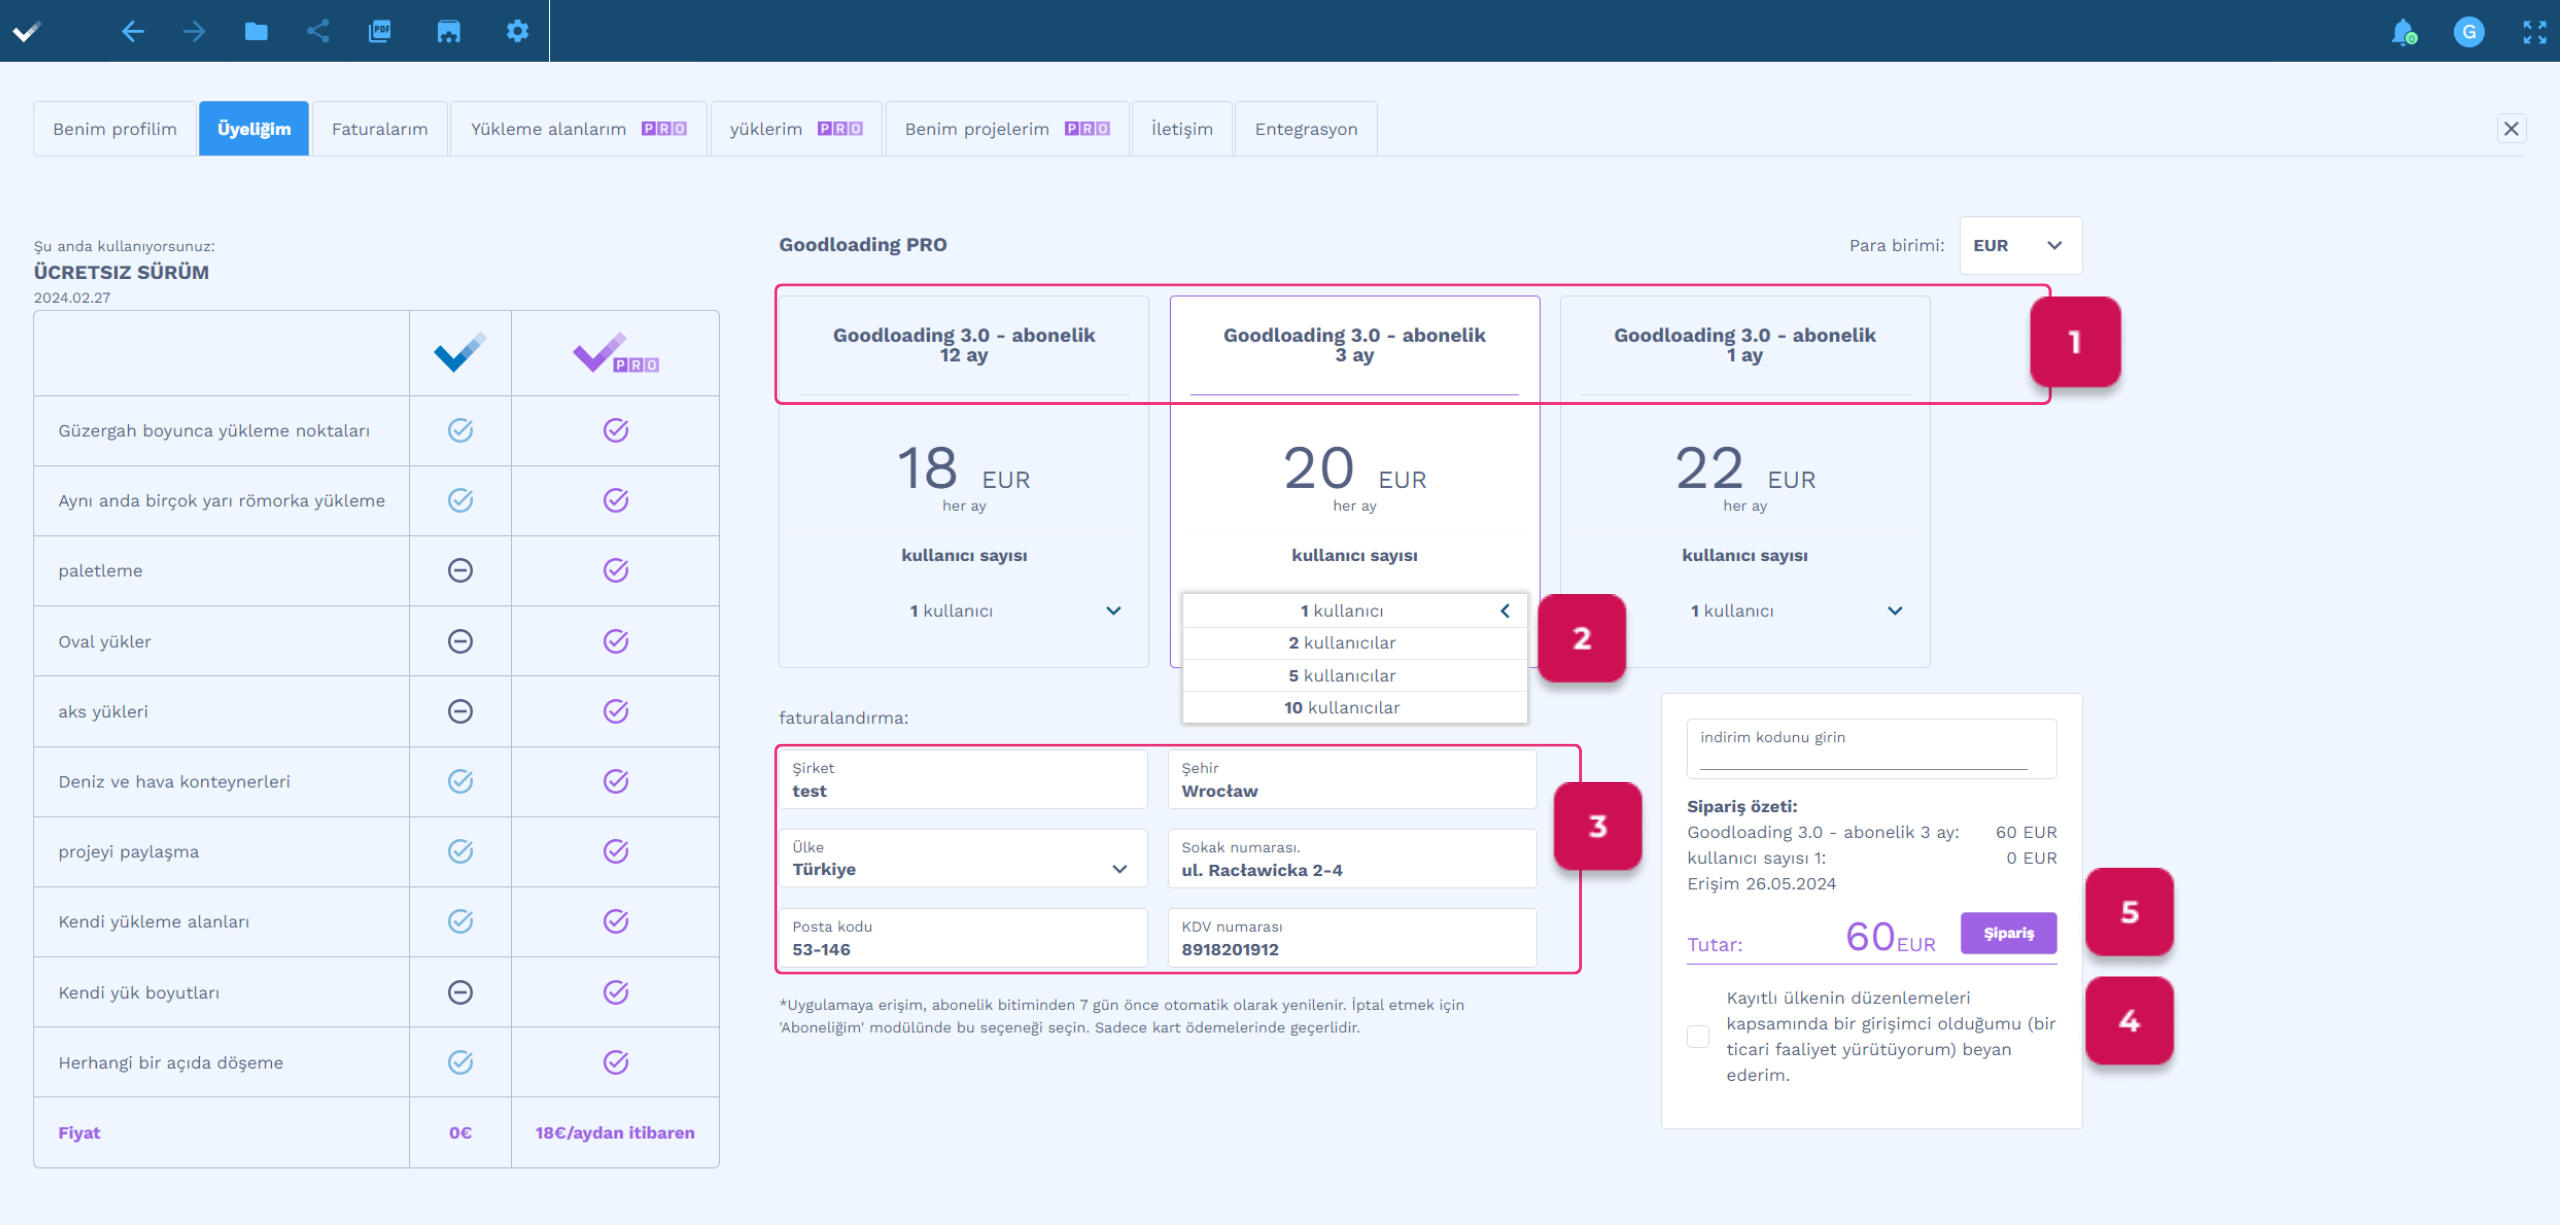Open the folder icon in the toolbar
The width and height of the screenshot is (2560, 1225).
pos(256,31)
